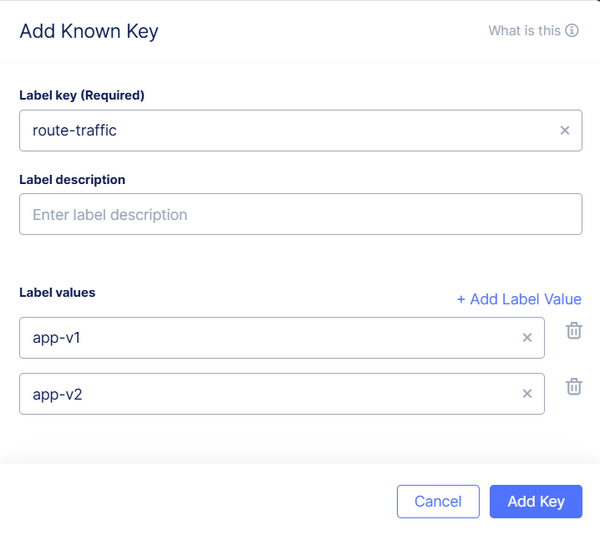Click the plus sign before Add Label Value
This screenshot has height=536, width=600.
[x=461, y=300]
